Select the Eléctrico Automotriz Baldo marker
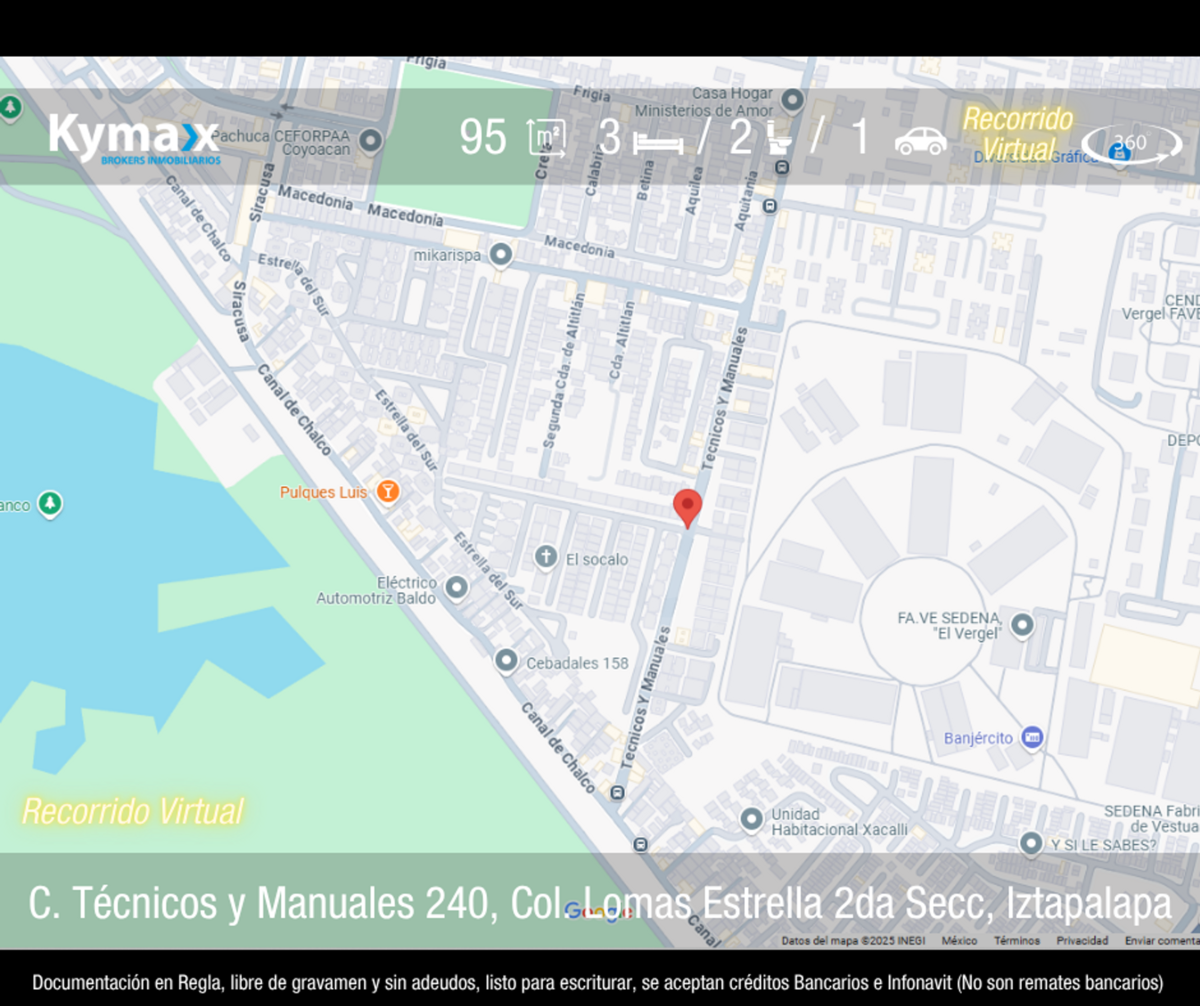This screenshot has width=1200, height=1006. pyautogui.click(x=456, y=587)
